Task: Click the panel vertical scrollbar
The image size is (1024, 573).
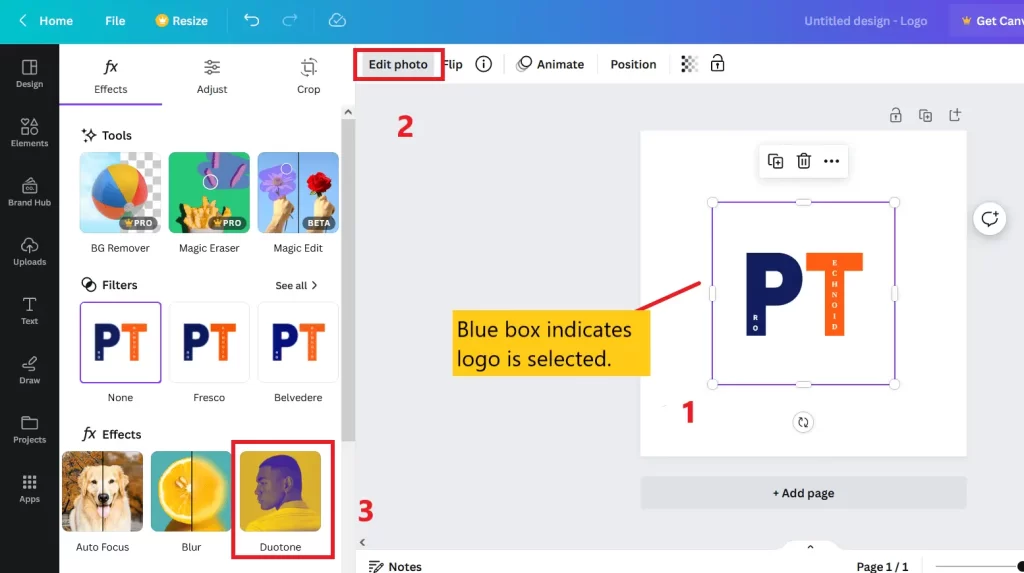Action: (x=348, y=281)
